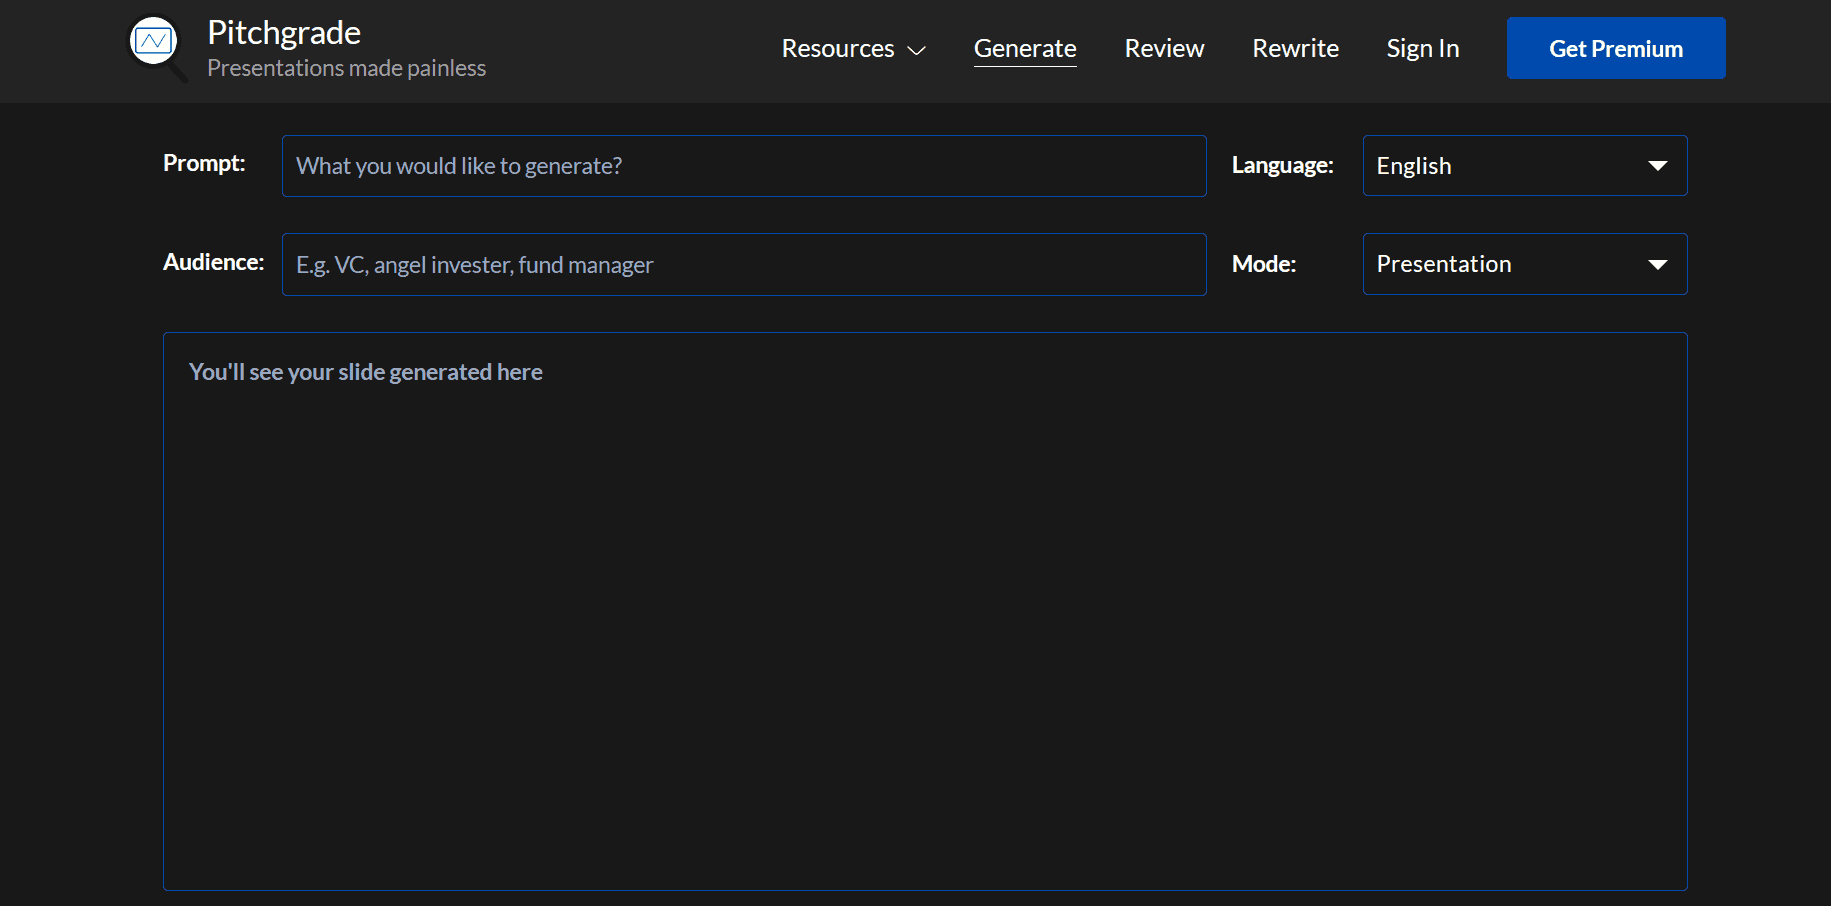
Task: Expand the chevron next to Resources
Action: coord(916,50)
